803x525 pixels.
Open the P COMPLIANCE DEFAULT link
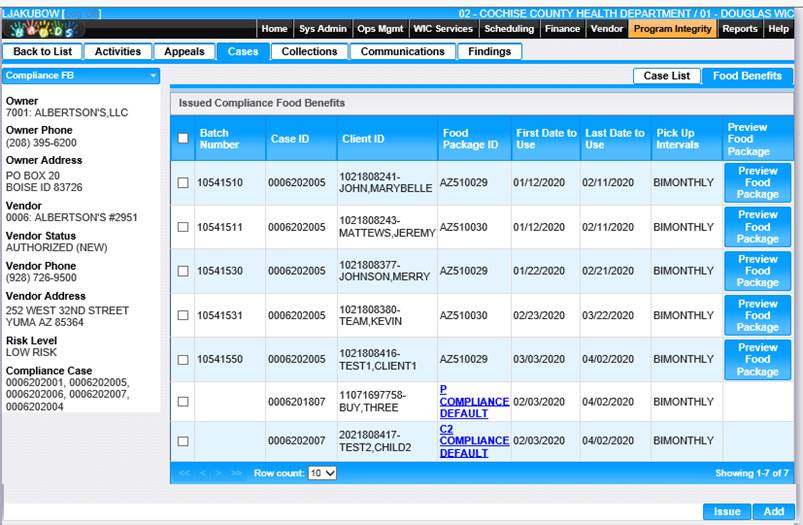tap(474, 402)
